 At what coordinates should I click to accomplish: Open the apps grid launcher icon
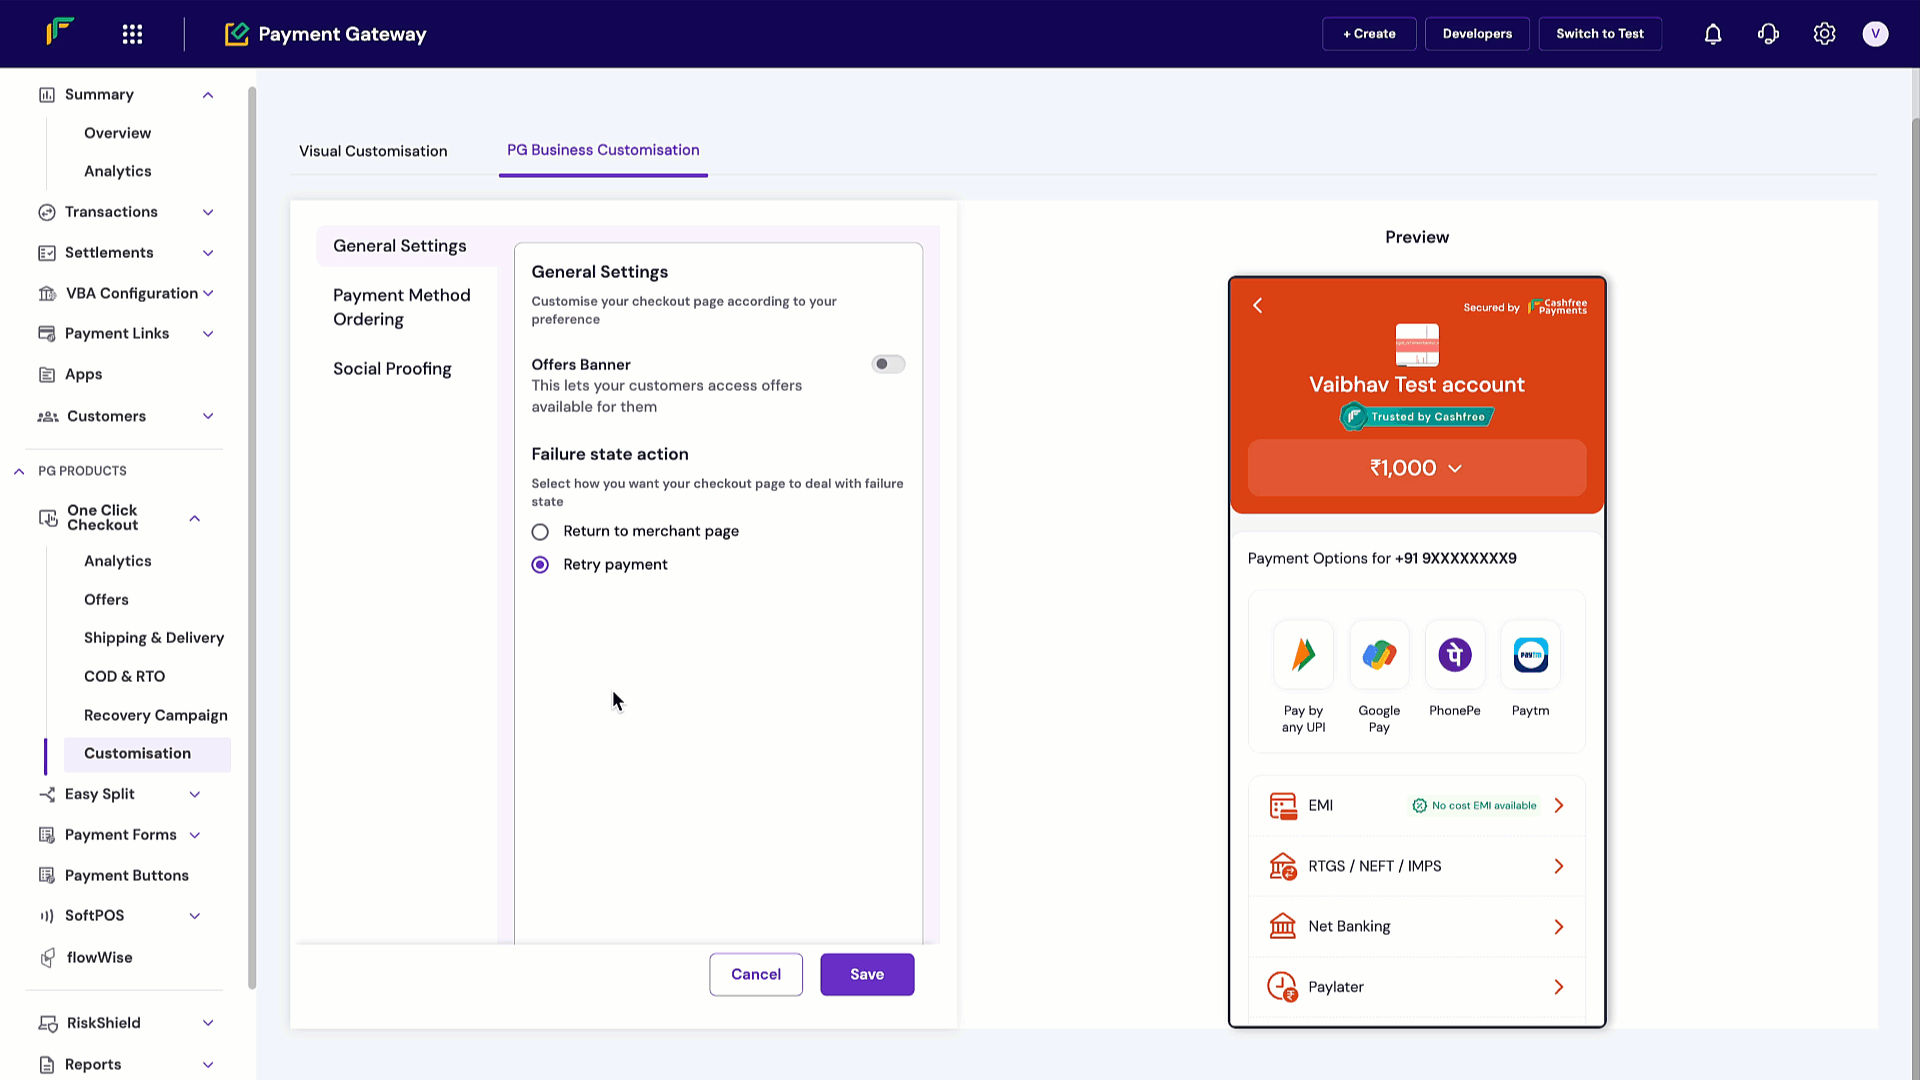click(132, 34)
